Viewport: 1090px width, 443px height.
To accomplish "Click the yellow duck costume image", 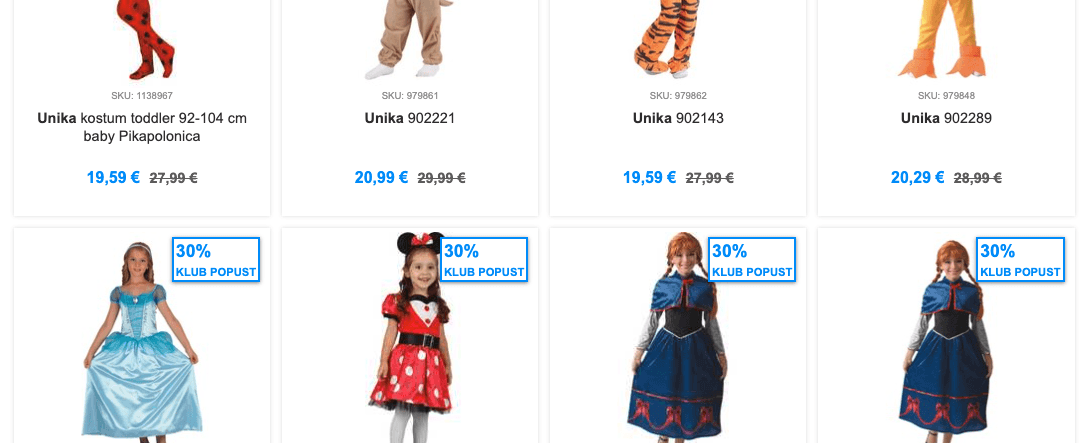I will click(944, 40).
